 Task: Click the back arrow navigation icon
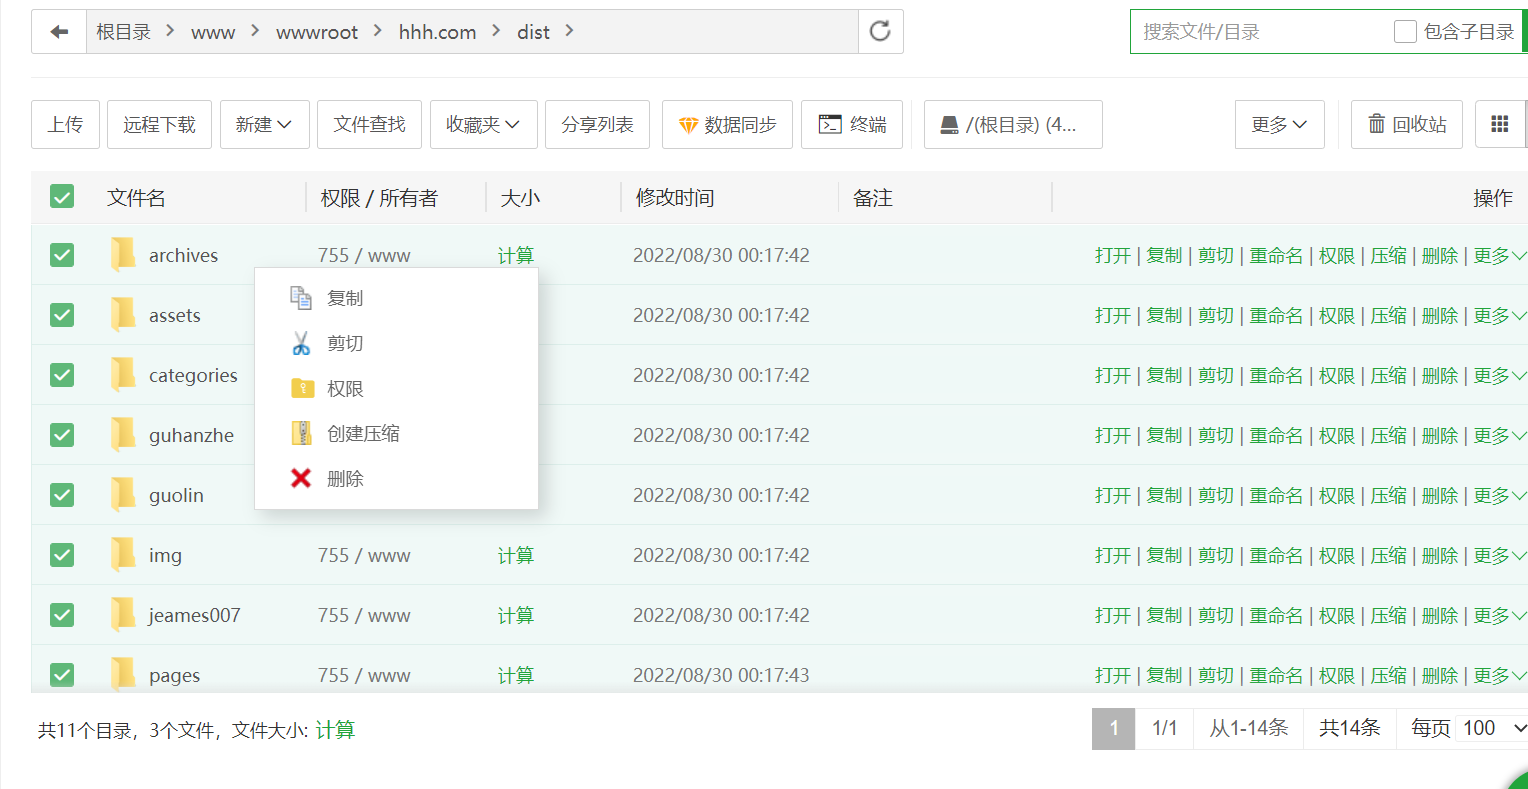[x=59, y=32]
